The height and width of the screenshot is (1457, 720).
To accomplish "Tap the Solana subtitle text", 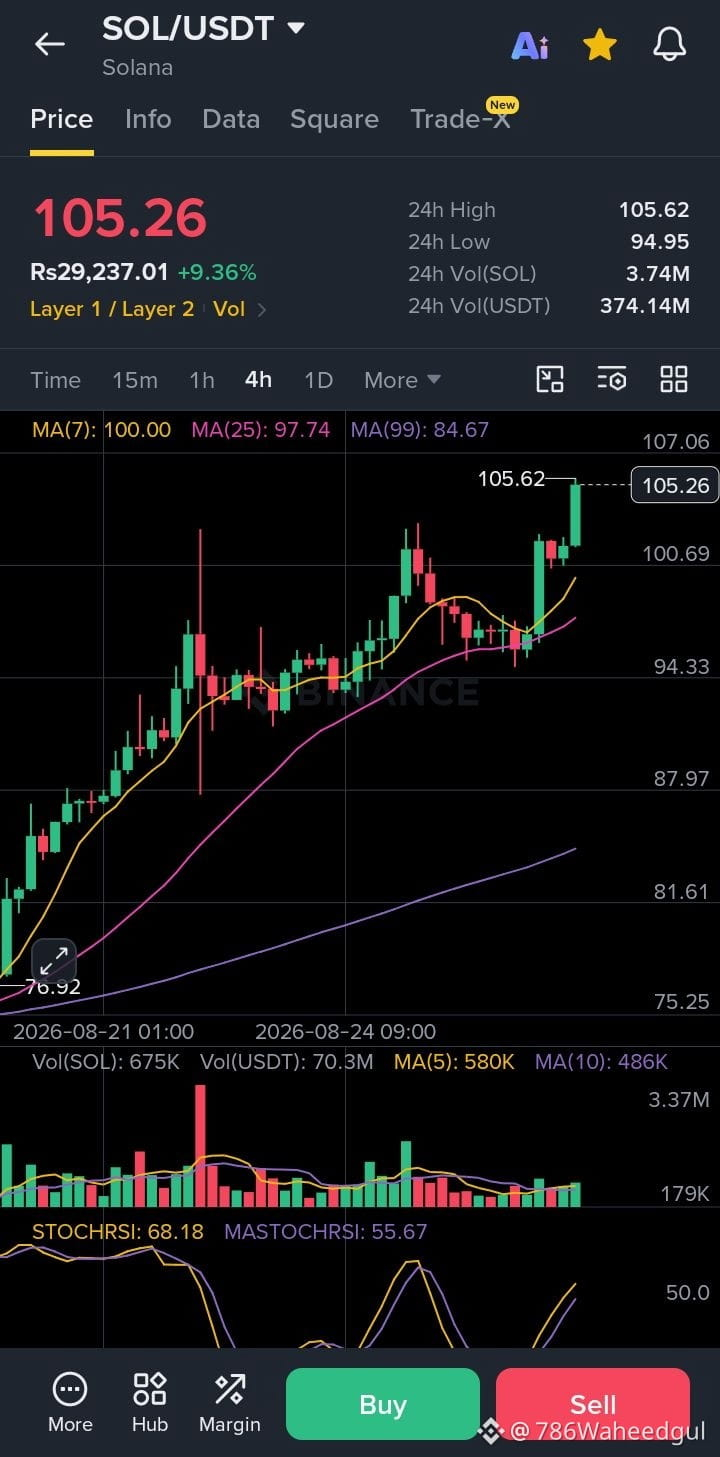I will (x=137, y=67).
